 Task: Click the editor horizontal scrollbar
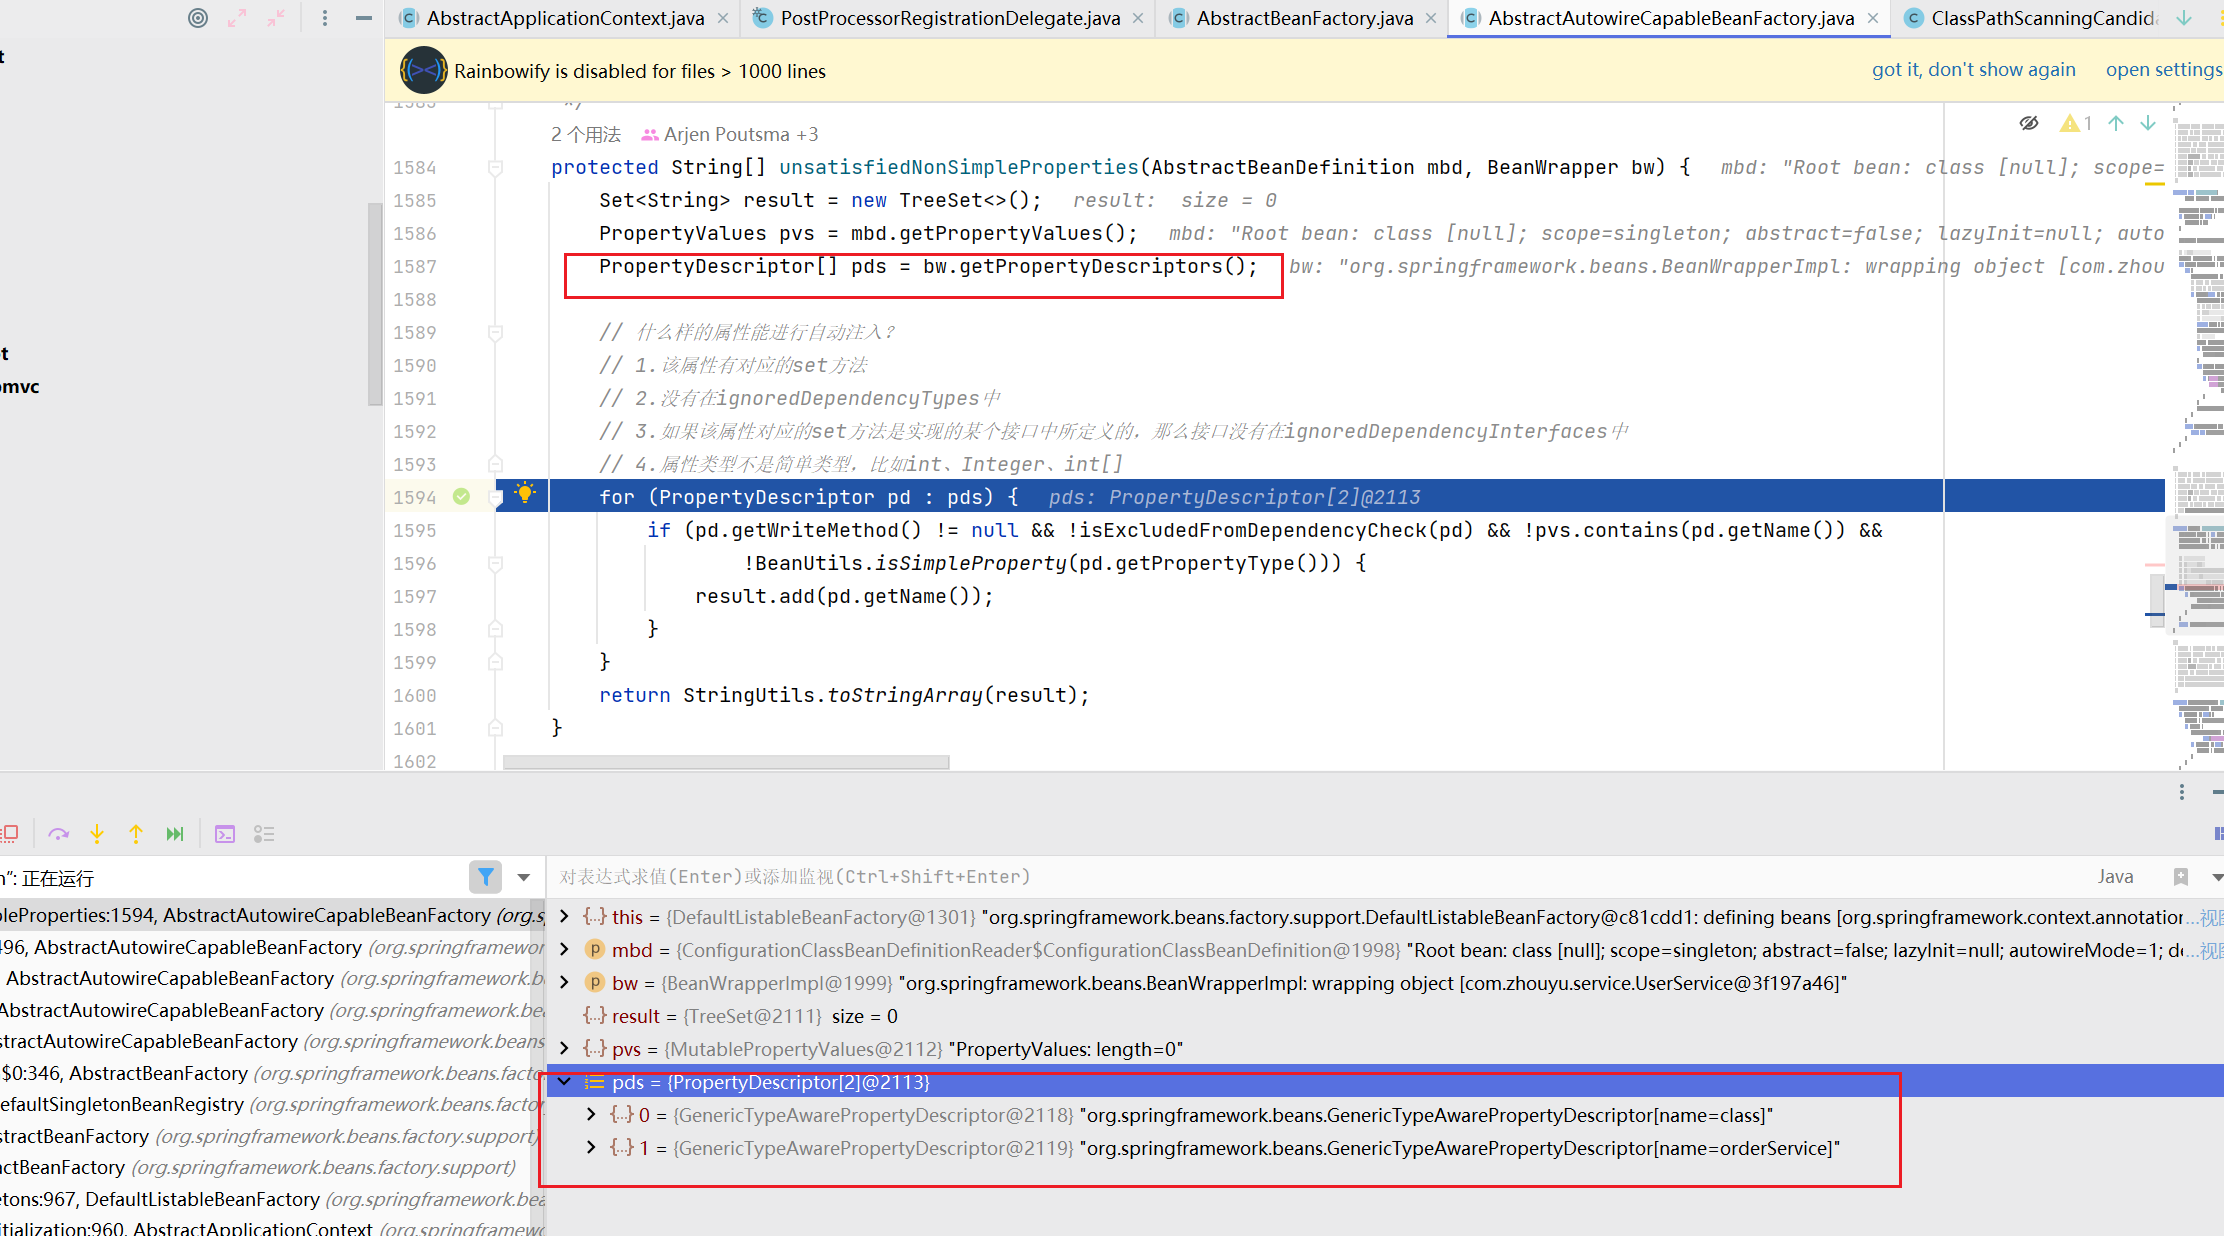pyautogui.click(x=726, y=762)
